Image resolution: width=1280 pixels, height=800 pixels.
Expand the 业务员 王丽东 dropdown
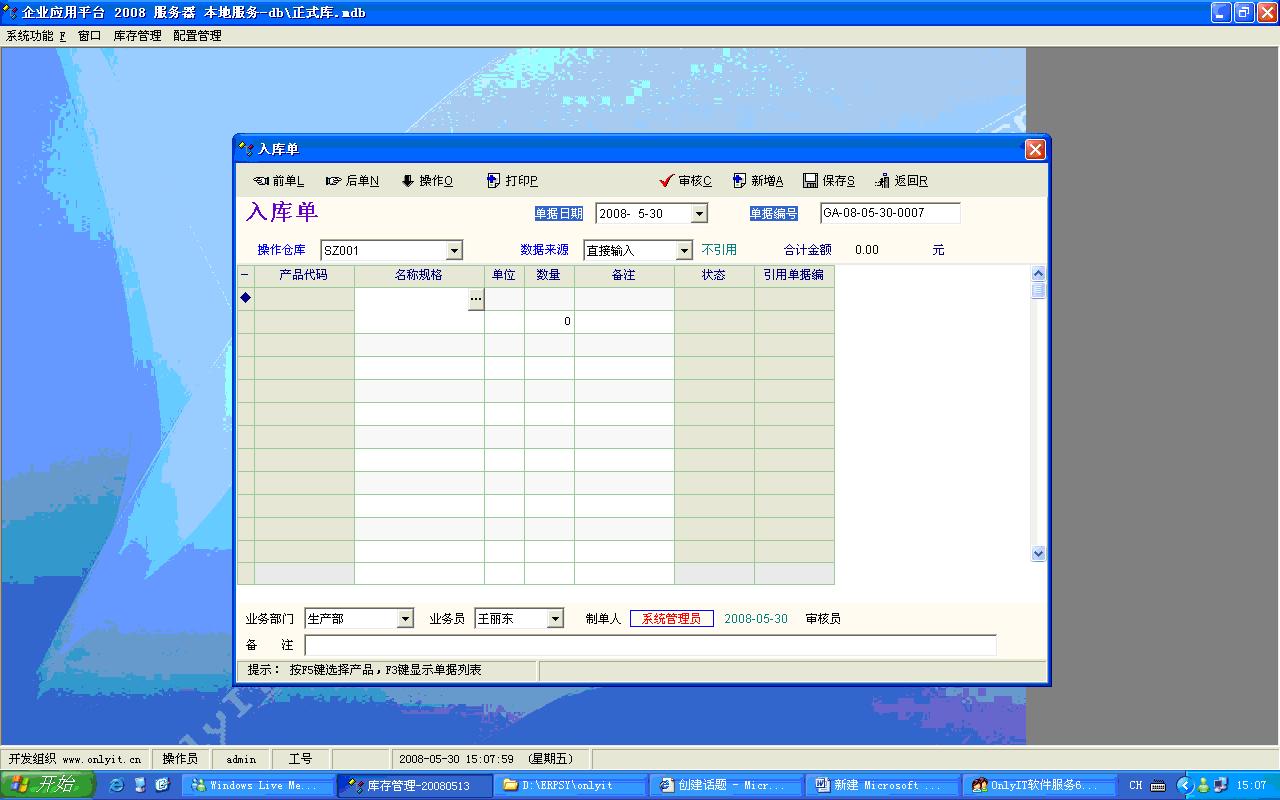tap(555, 619)
